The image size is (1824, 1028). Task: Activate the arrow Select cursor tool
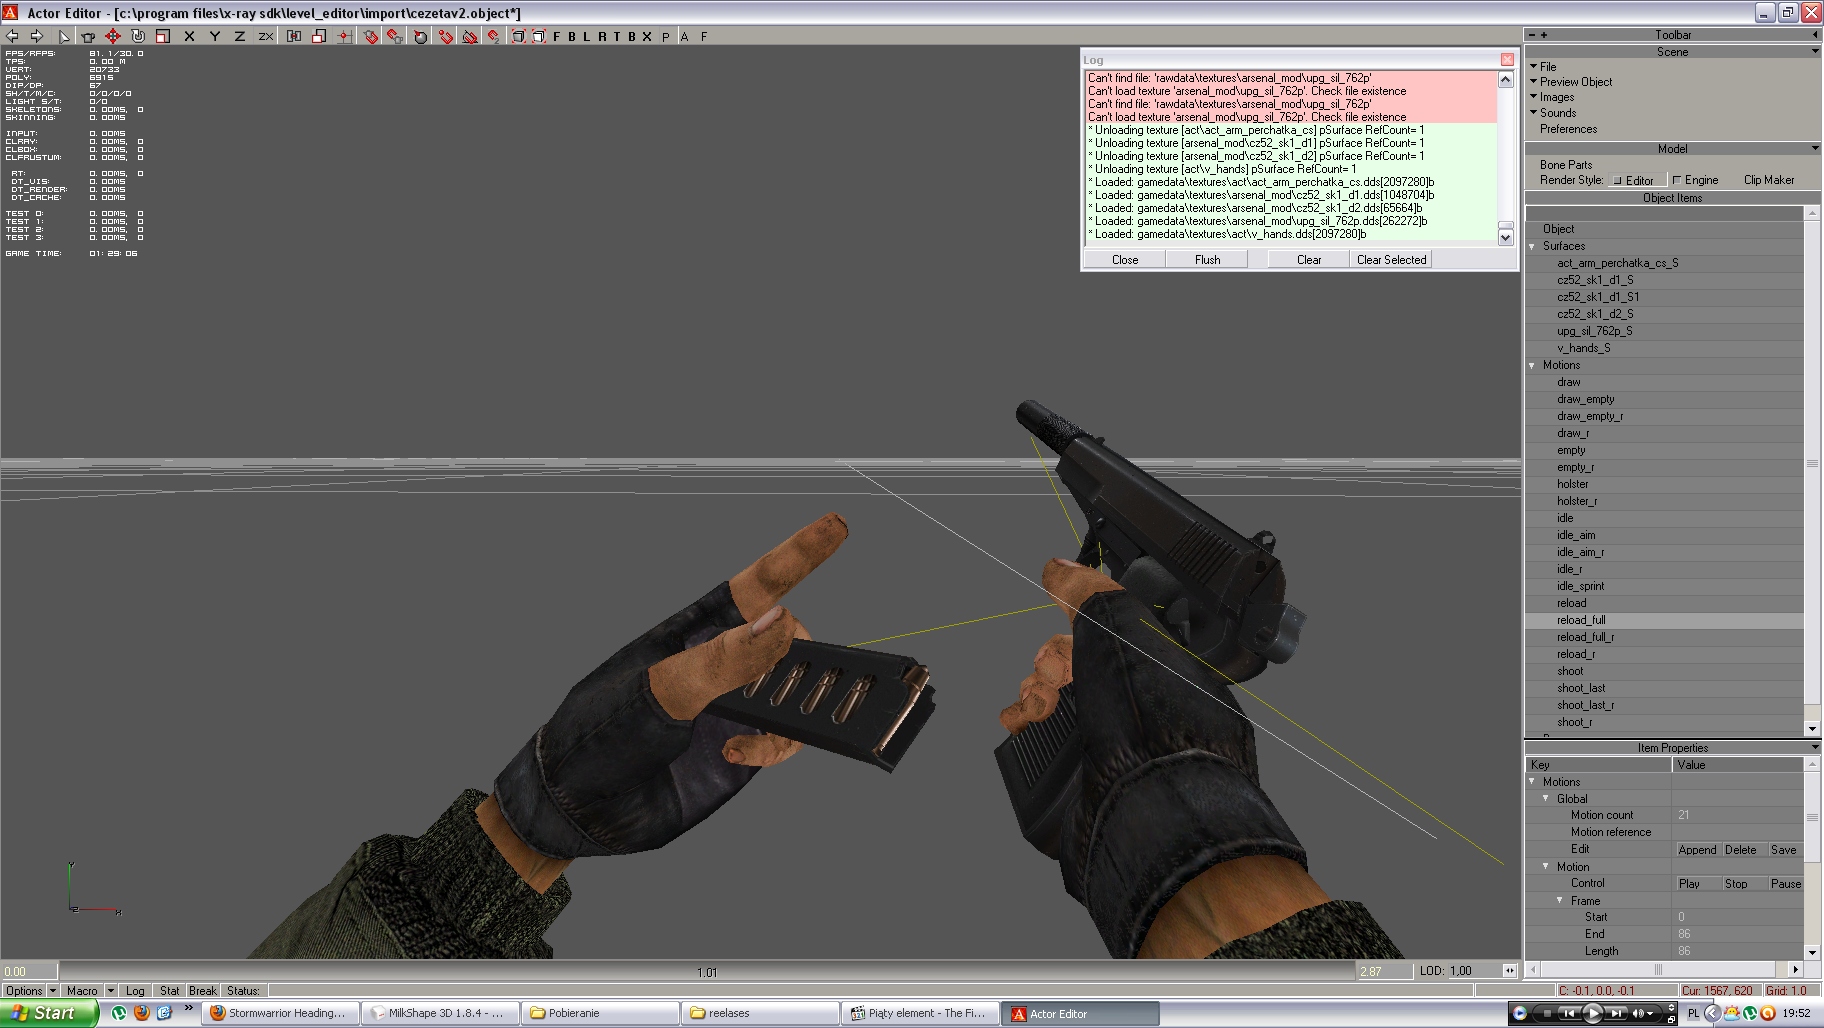pyautogui.click(x=64, y=36)
